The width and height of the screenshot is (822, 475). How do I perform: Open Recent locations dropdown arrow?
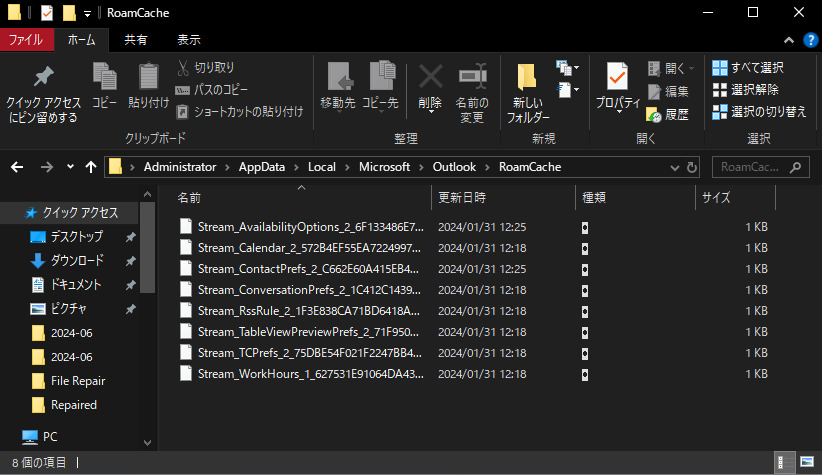click(70, 167)
